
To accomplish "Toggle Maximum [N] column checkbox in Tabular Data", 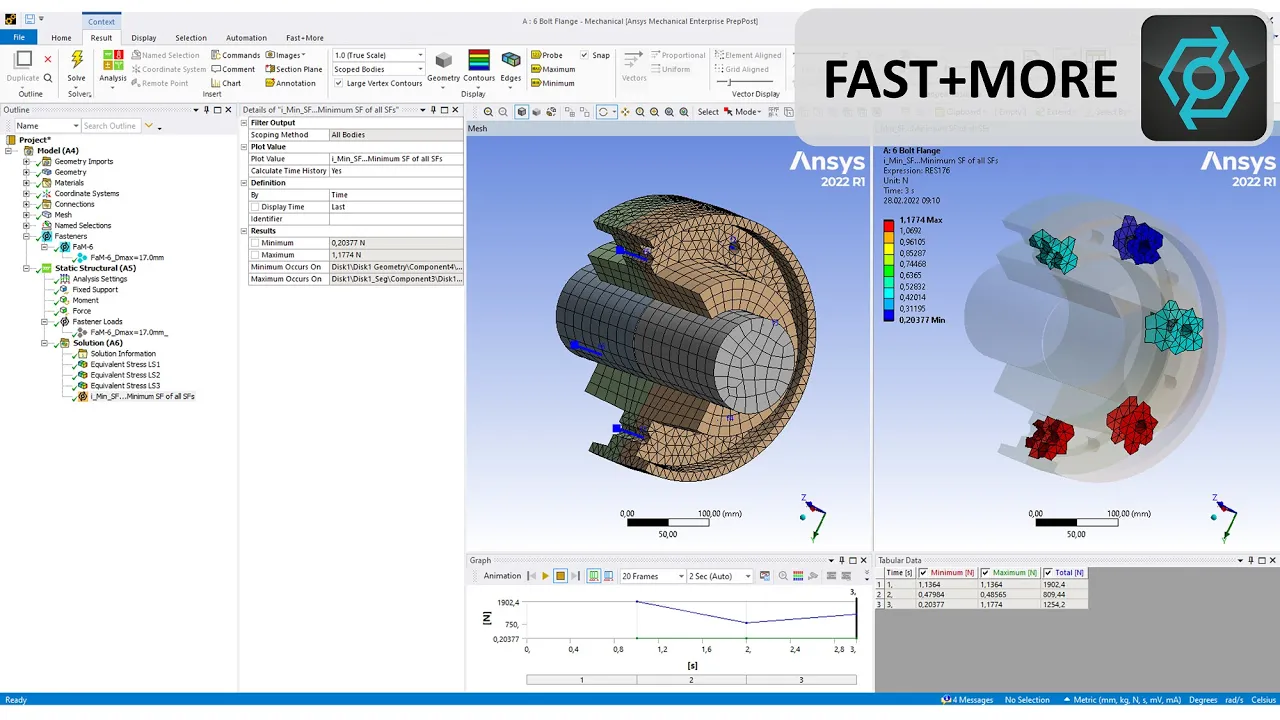I will click(x=986, y=573).
